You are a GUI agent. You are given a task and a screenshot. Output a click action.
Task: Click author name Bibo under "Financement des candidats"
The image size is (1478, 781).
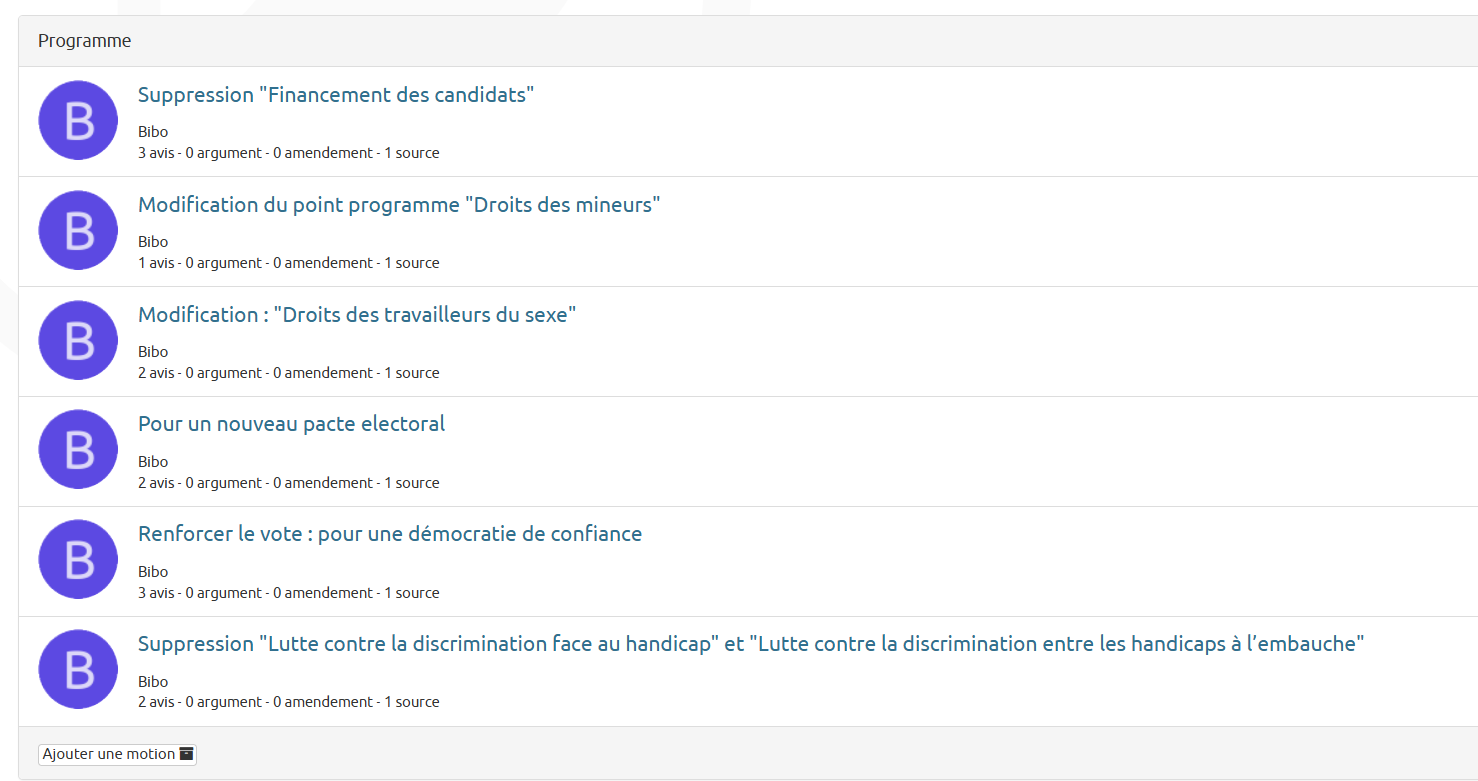153,132
